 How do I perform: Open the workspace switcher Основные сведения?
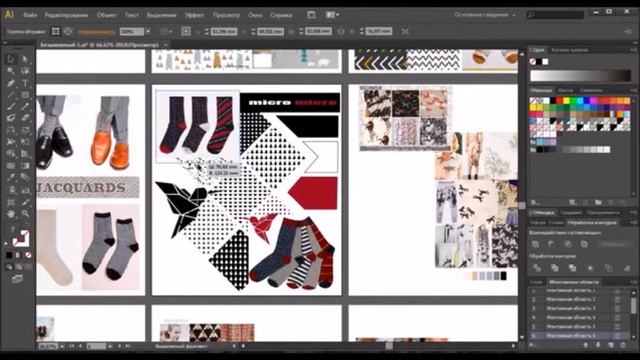[x=484, y=15]
